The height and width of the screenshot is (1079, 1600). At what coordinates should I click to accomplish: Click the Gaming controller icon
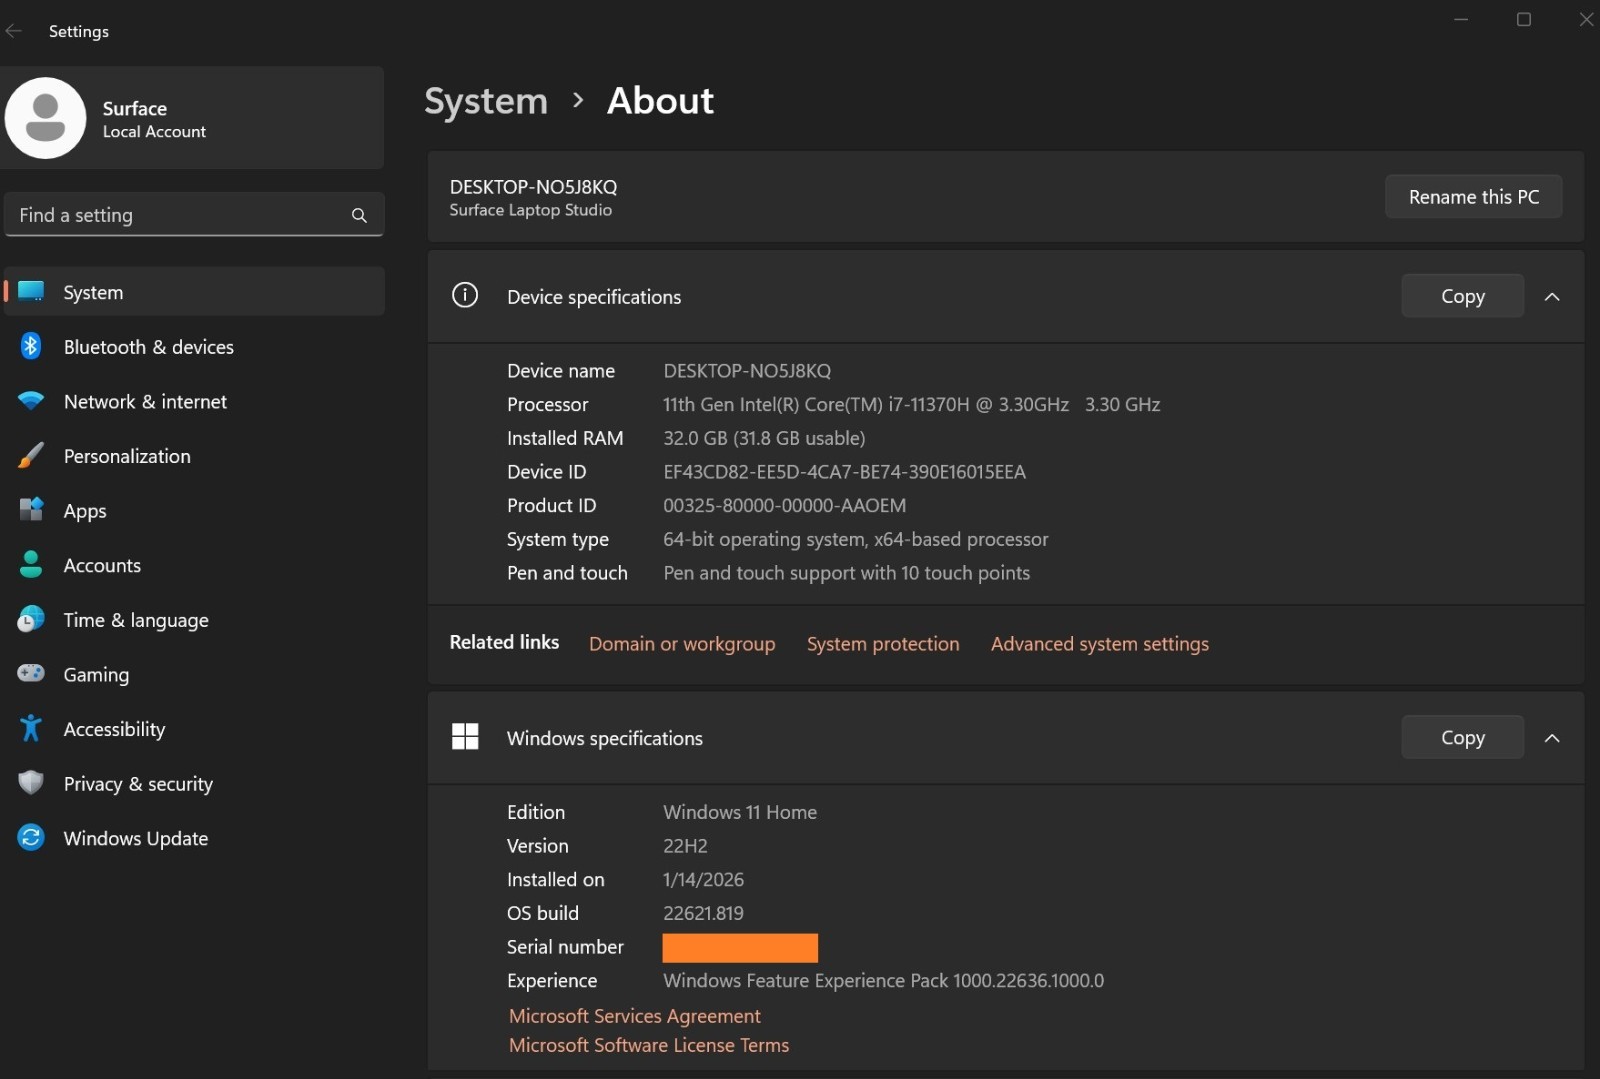point(31,673)
